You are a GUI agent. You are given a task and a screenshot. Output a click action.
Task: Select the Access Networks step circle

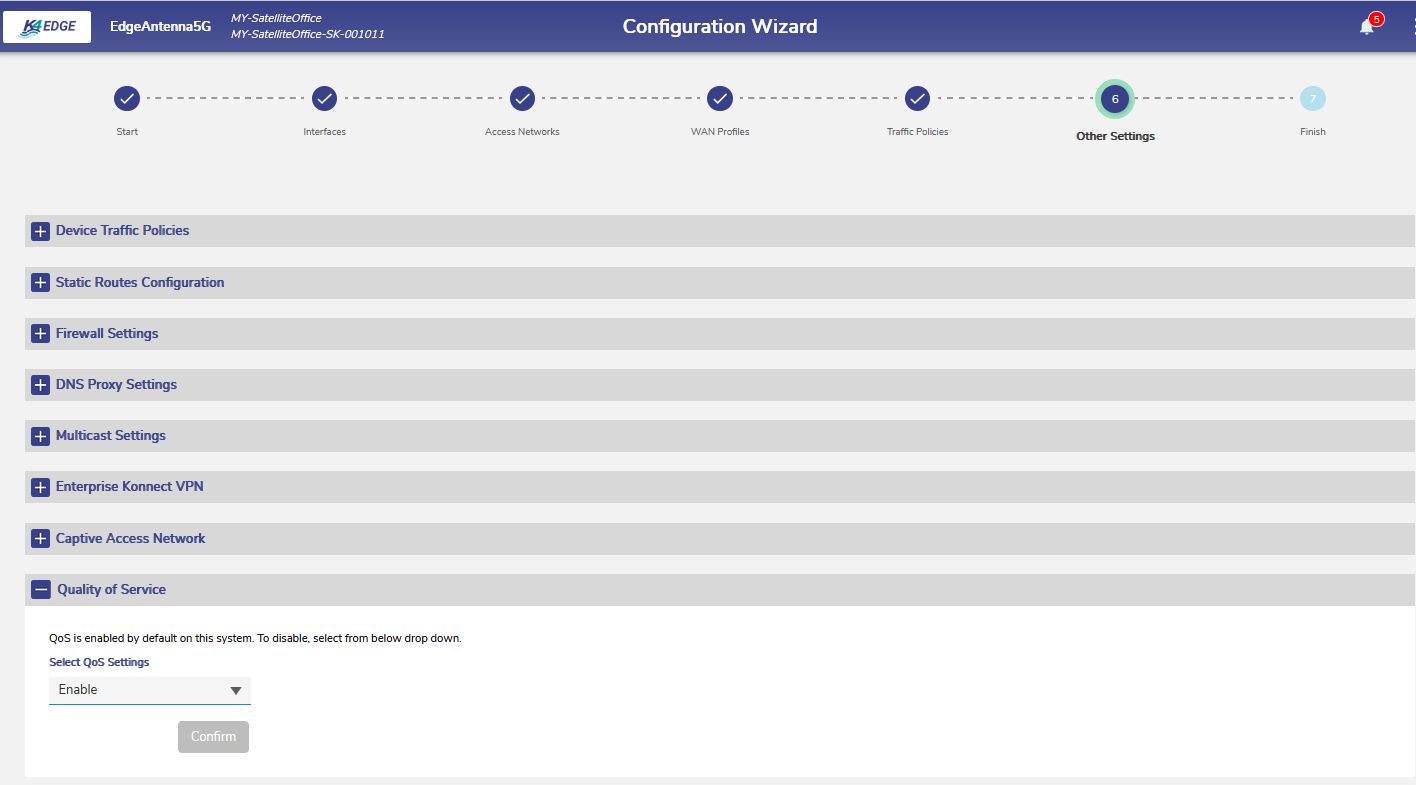tap(522, 99)
